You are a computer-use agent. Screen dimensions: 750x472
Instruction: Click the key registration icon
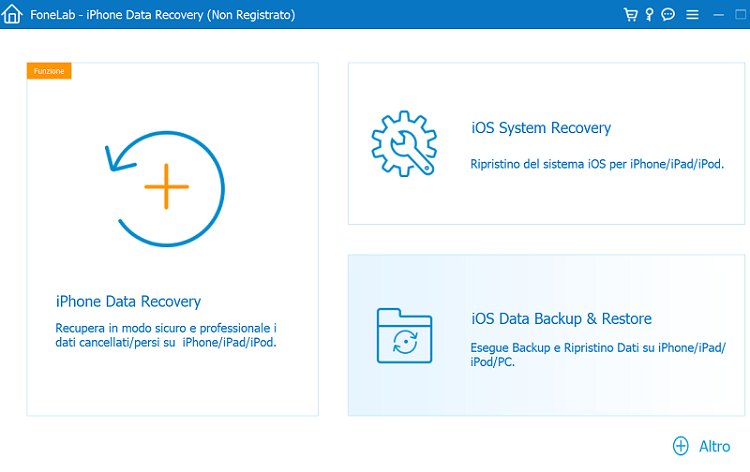tap(649, 15)
